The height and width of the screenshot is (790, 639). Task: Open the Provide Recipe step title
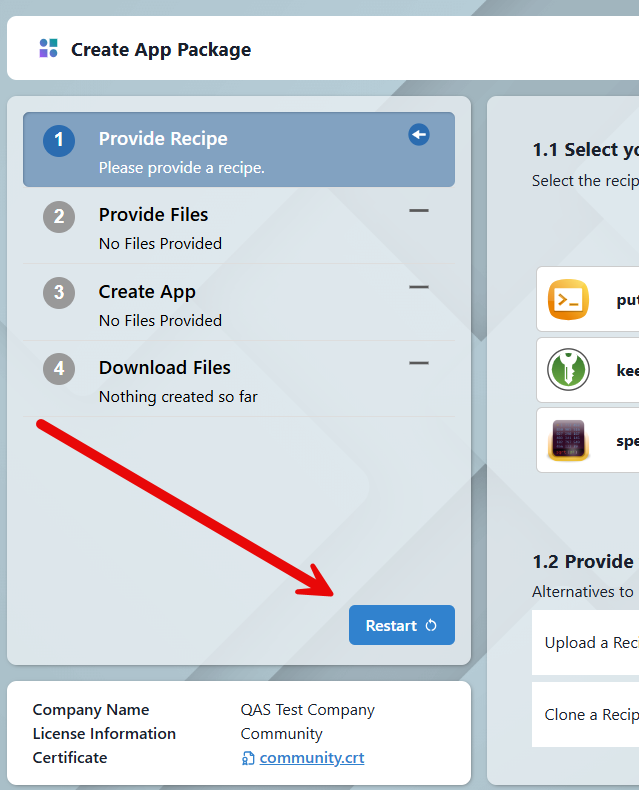point(163,139)
